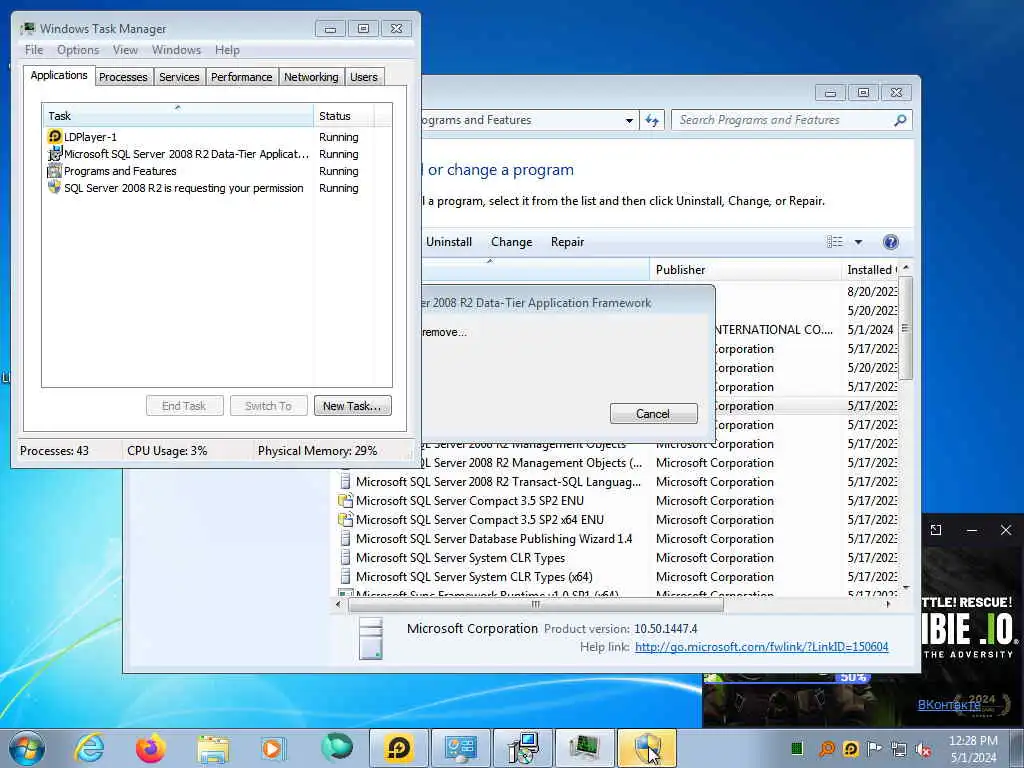This screenshot has height=768, width=1024.
Task: Open the go.microsoft.com help link
Action: [x=761, y=647]
